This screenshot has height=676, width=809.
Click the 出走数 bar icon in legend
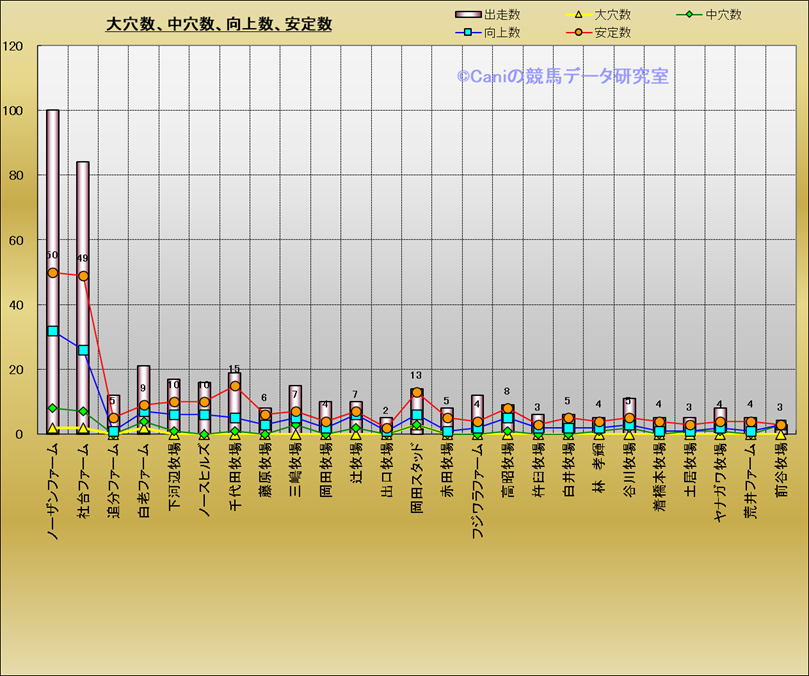[468, 15]
